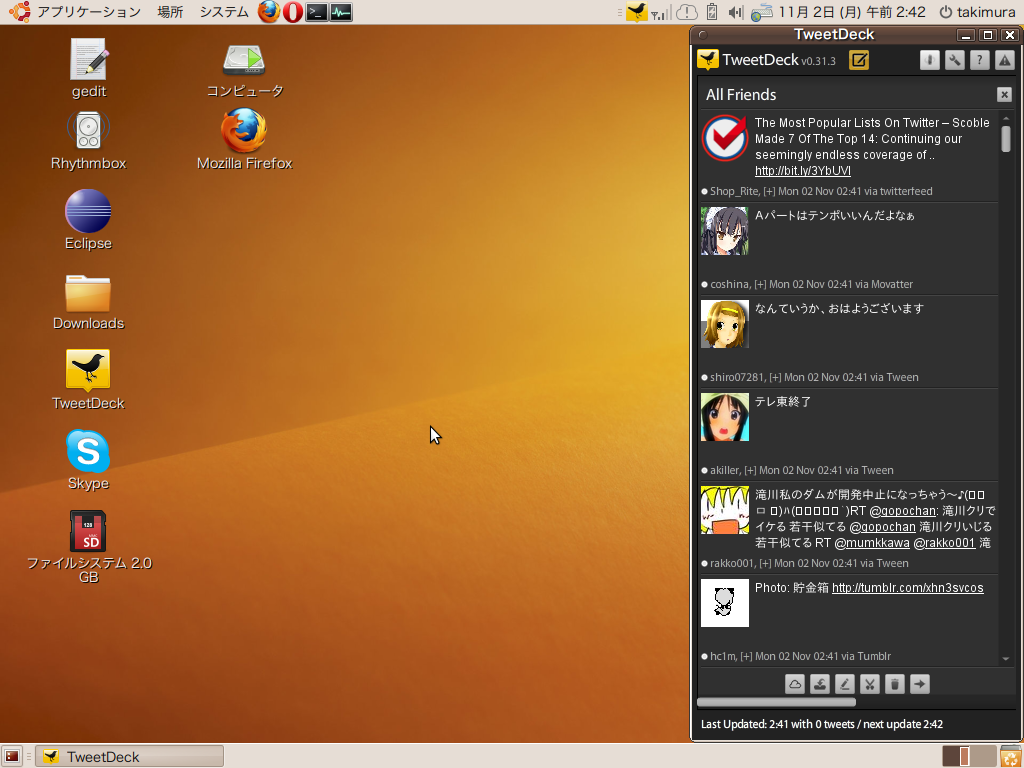Viewport: 1024px width, 768px height.
Task: Open the システム menu
Action: [224, 12]
